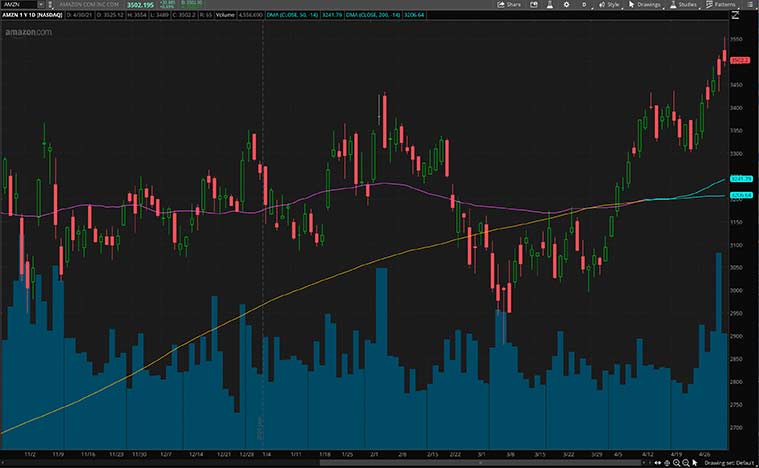759x468 pixels.
Task: Open Drawing set: Default selector
Action: (727, 463)
